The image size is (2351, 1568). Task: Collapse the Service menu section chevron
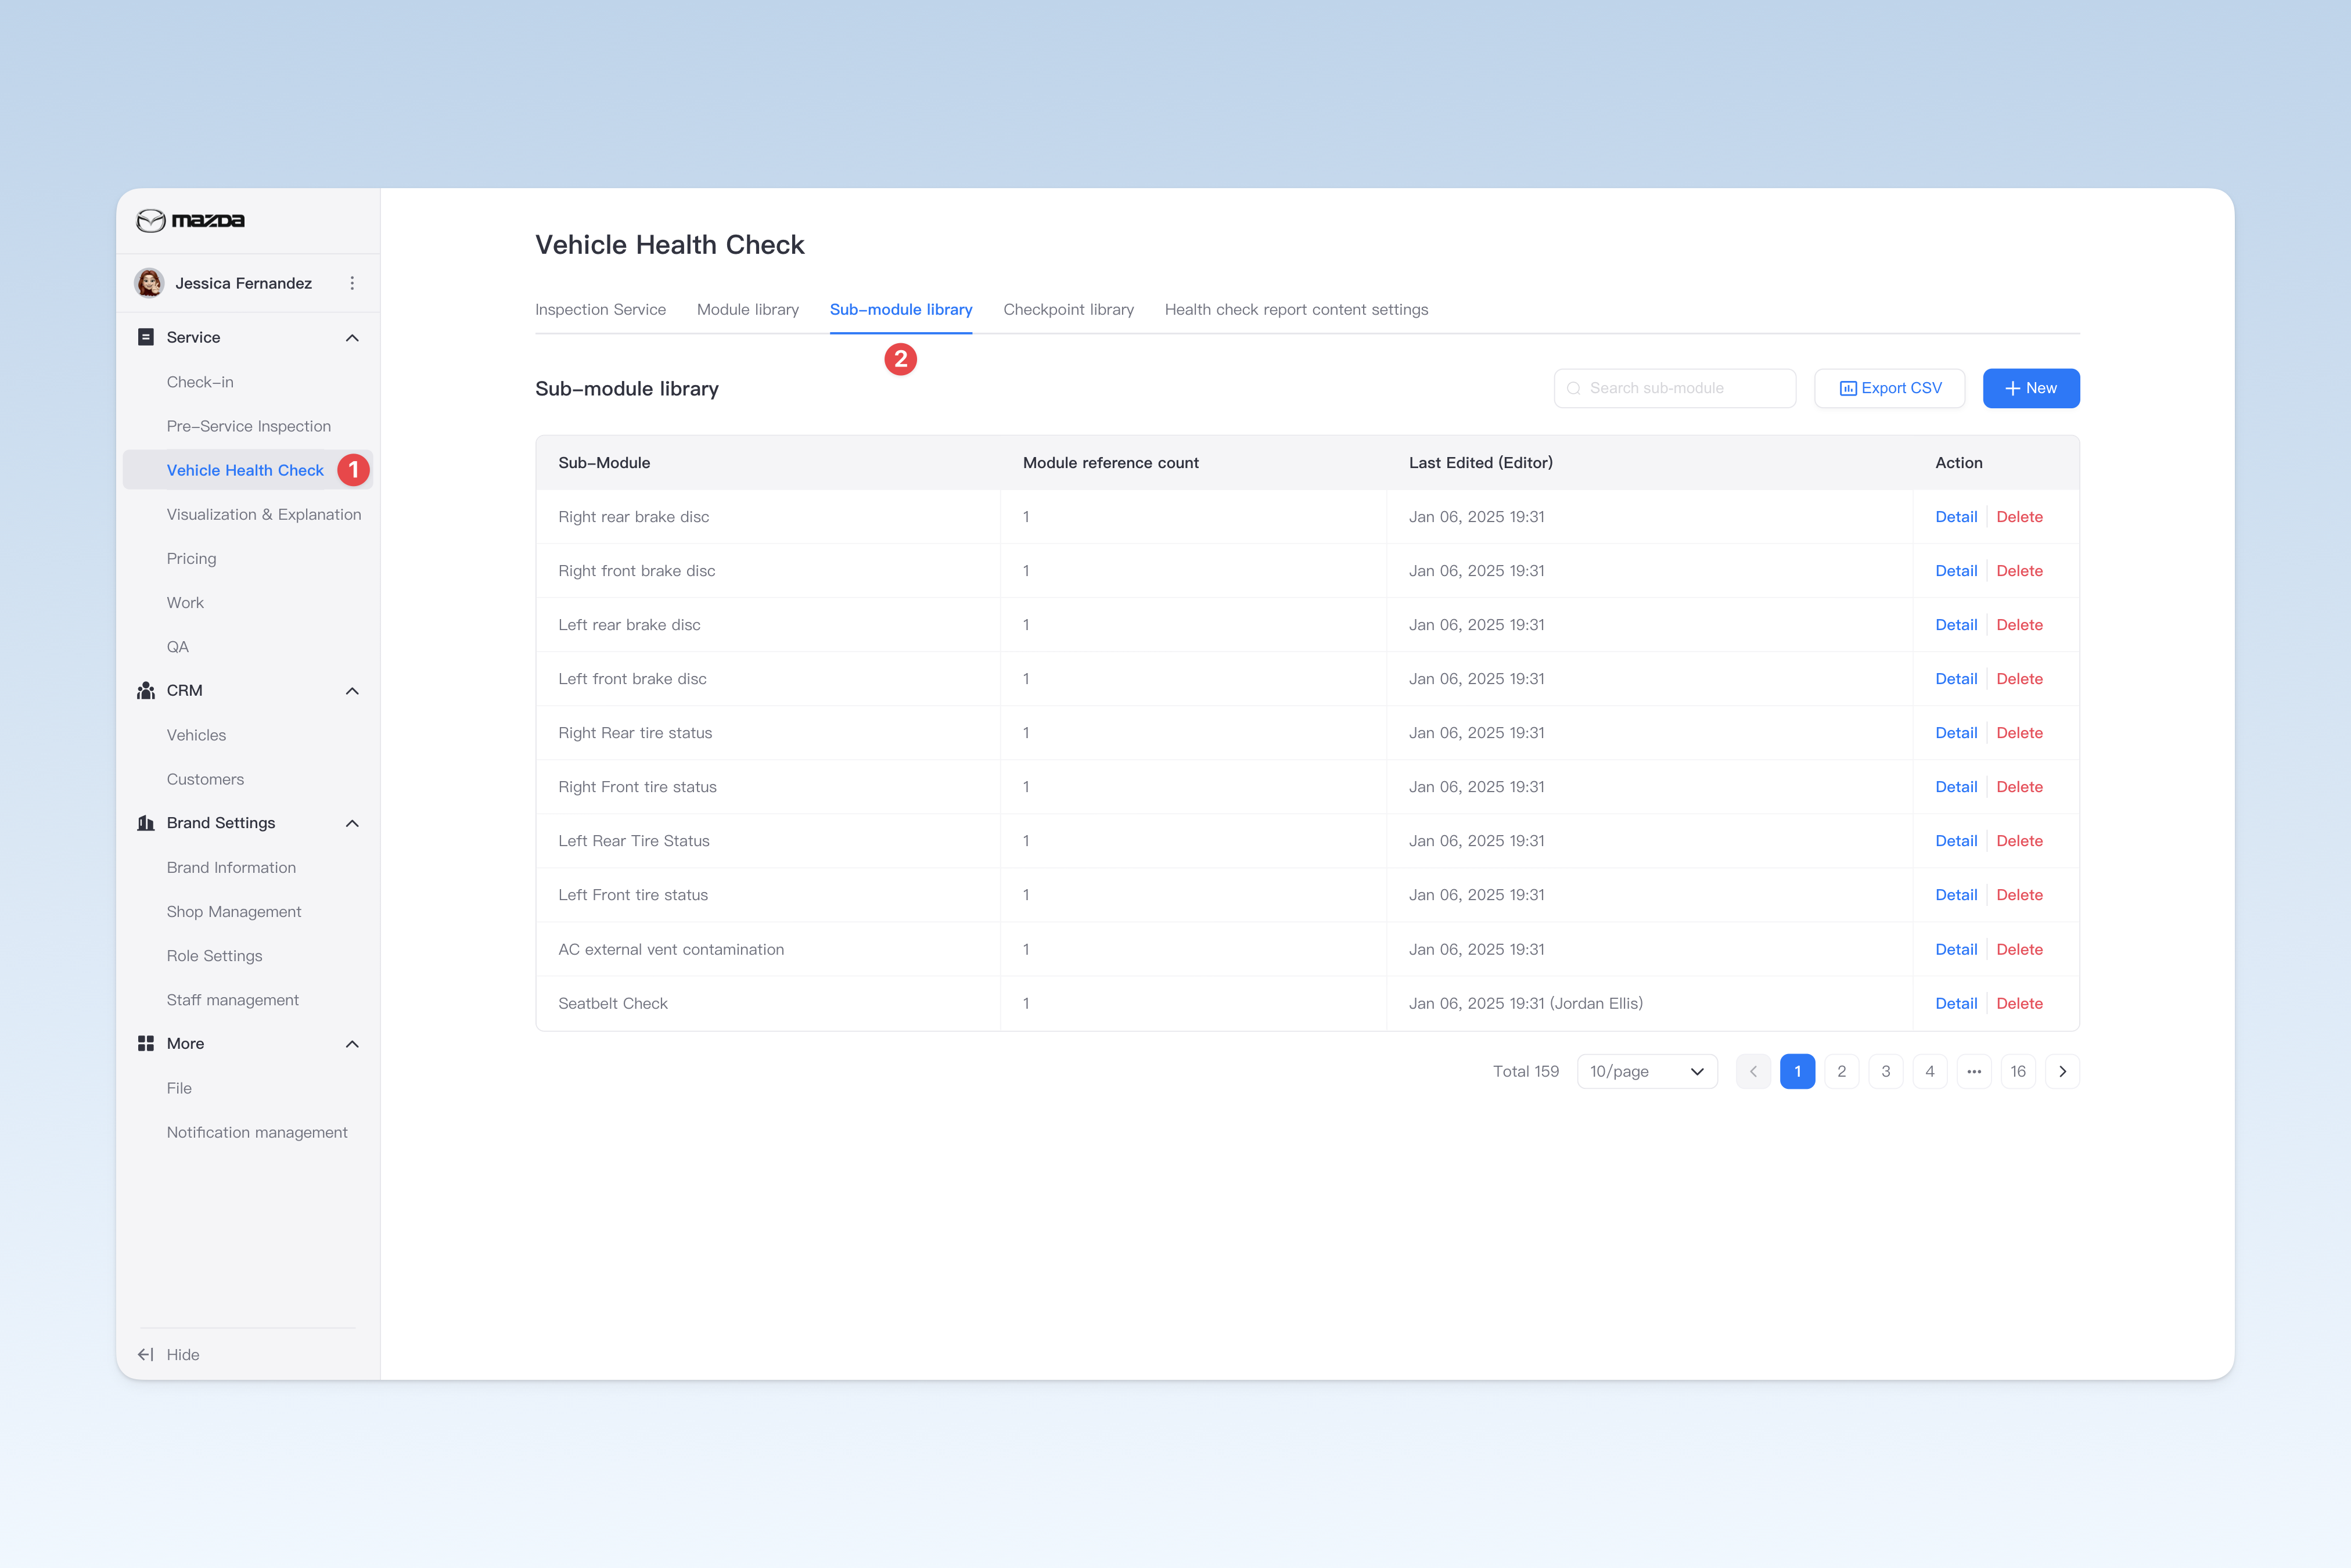[352, 338]
